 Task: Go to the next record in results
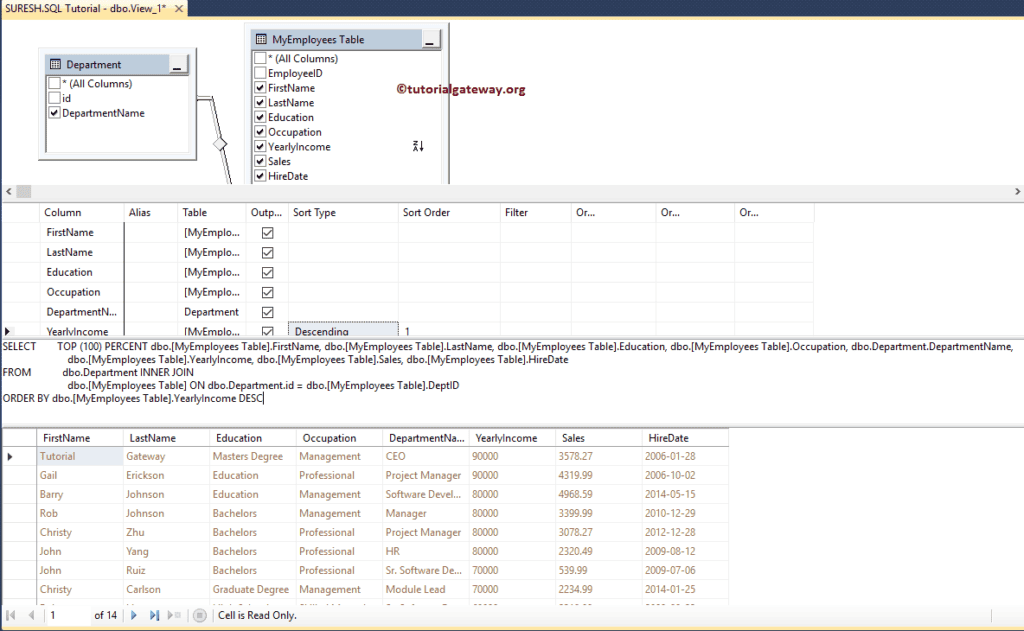tap(135, 615)
